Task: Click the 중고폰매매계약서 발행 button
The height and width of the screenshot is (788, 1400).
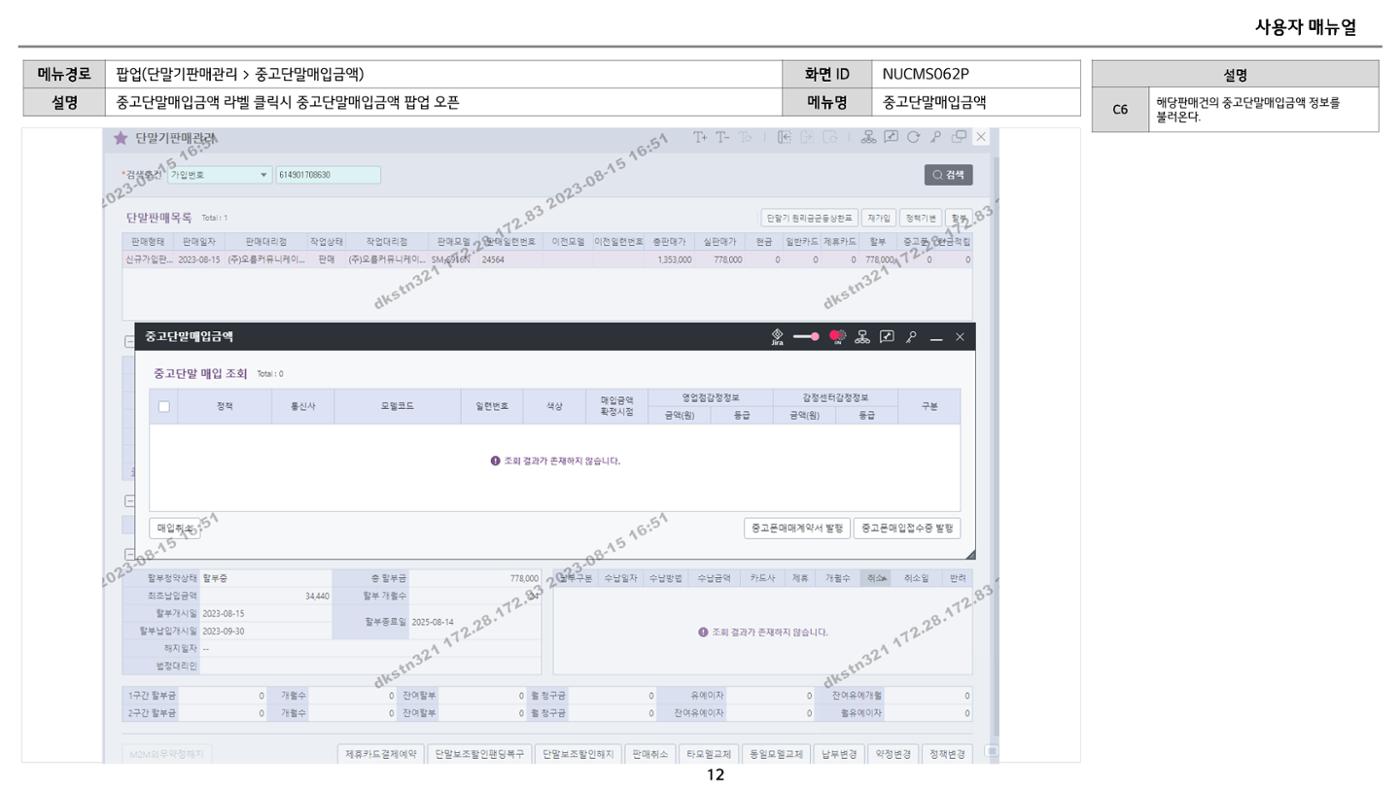Action: 798,527
